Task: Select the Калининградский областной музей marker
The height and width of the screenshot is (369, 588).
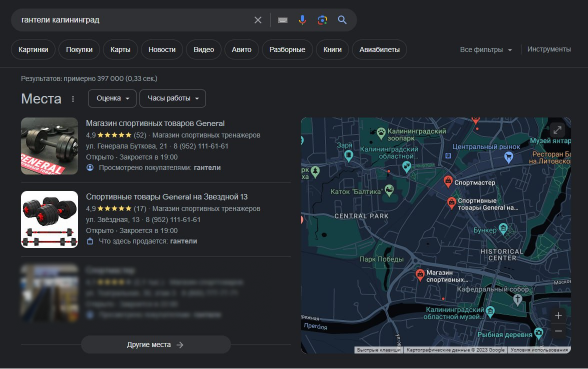Action: point(490,311)
